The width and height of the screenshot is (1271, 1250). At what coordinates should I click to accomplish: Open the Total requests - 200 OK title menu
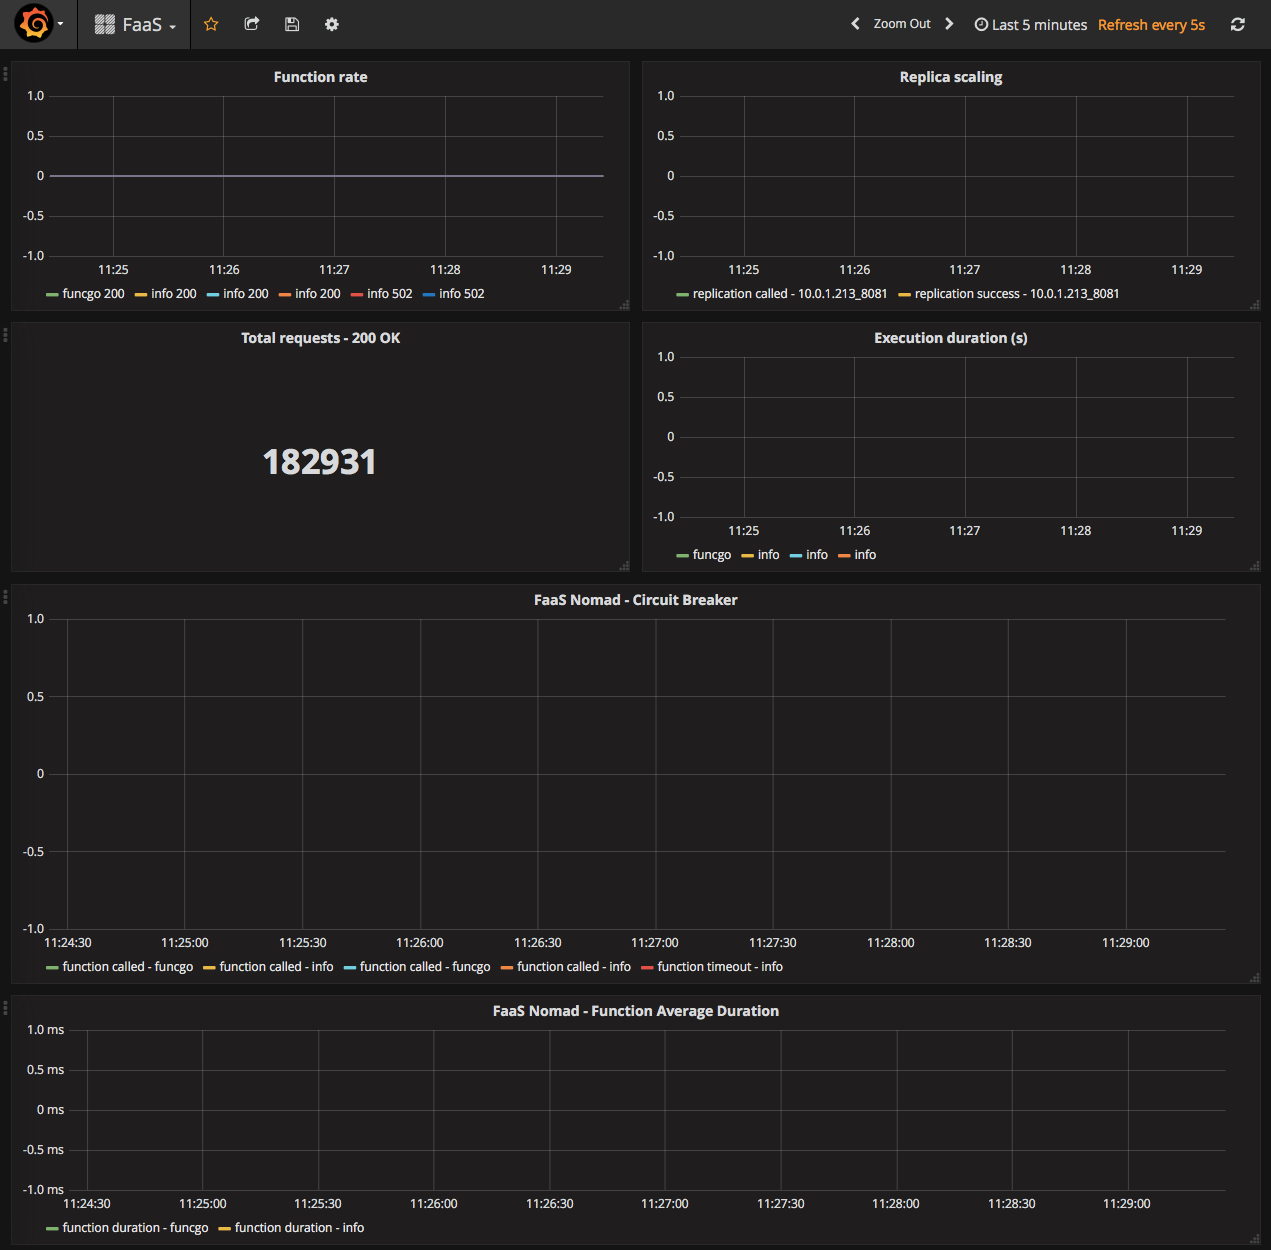[320, 338]
